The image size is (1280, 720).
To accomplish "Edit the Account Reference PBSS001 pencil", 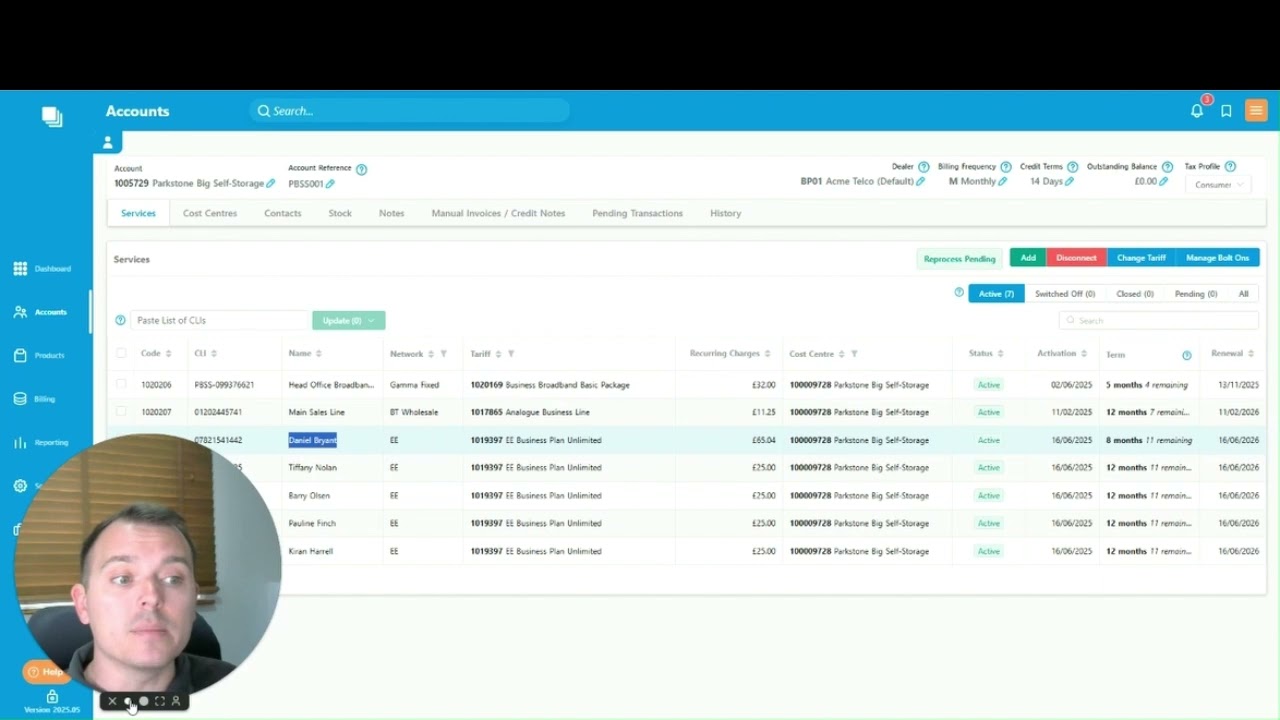I will coord(330,184).
